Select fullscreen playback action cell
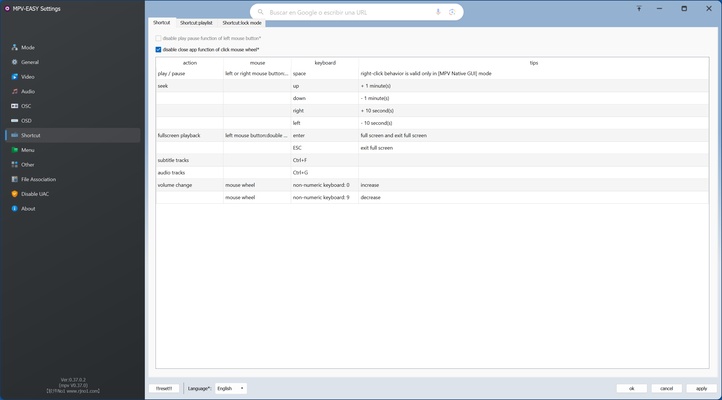The width and height of the screenshot is (722, 400). point(190,136)
